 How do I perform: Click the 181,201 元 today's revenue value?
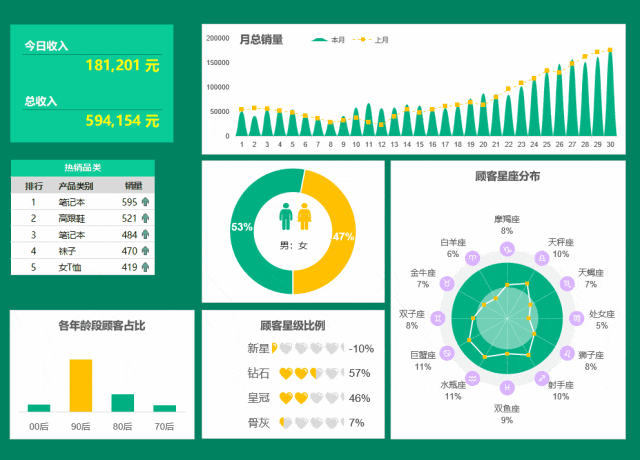point(122,65)
